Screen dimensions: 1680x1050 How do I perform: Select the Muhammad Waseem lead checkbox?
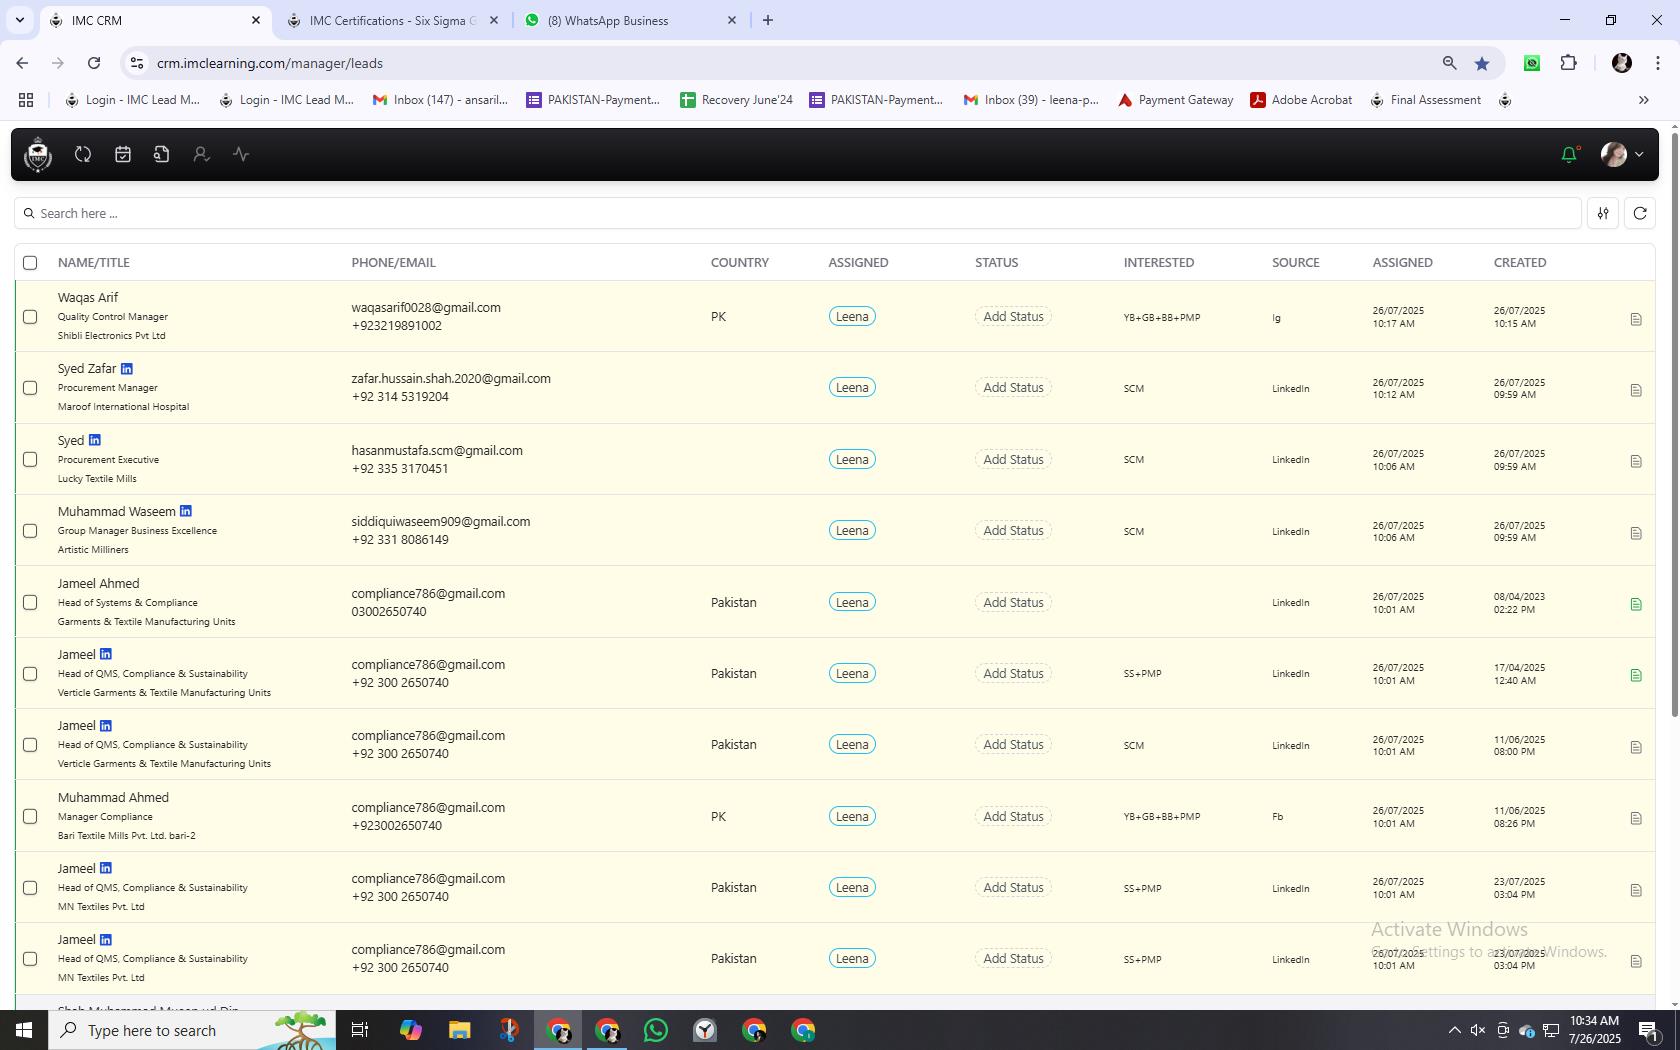30,530
